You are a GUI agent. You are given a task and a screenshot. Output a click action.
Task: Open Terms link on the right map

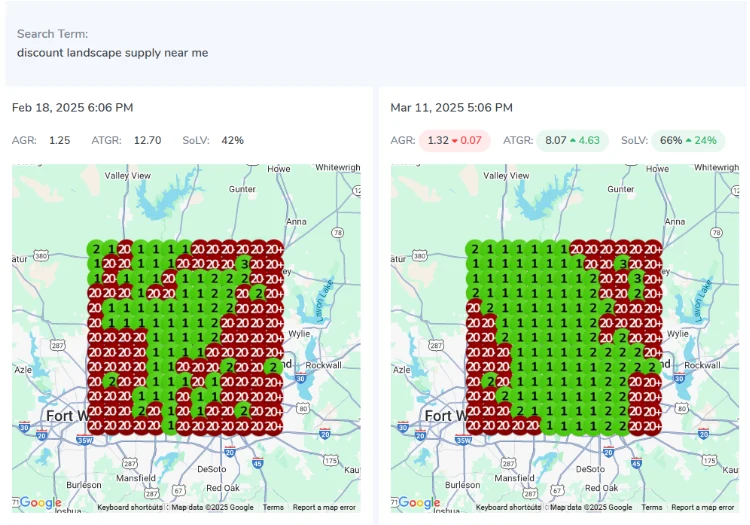(x=652, y=508)
